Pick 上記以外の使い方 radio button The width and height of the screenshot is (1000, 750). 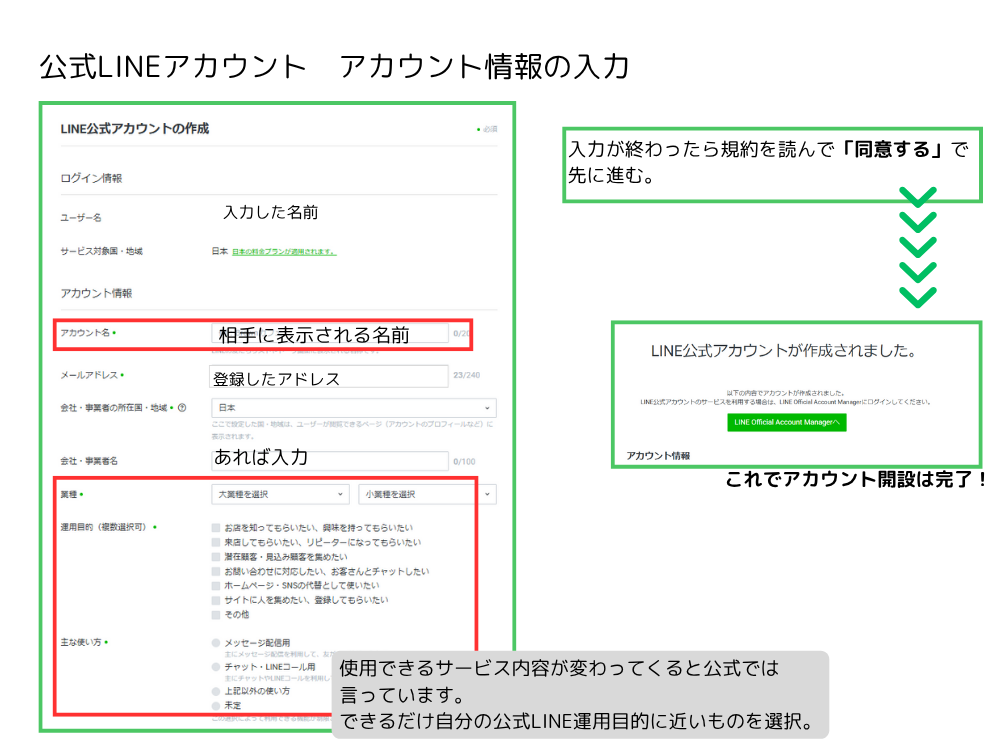pos(216,691)
